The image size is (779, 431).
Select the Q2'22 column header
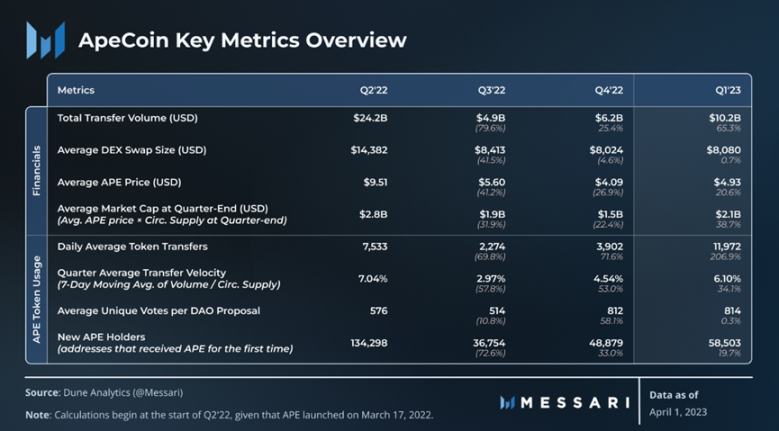pyautogui.click(x=374, y=90)
